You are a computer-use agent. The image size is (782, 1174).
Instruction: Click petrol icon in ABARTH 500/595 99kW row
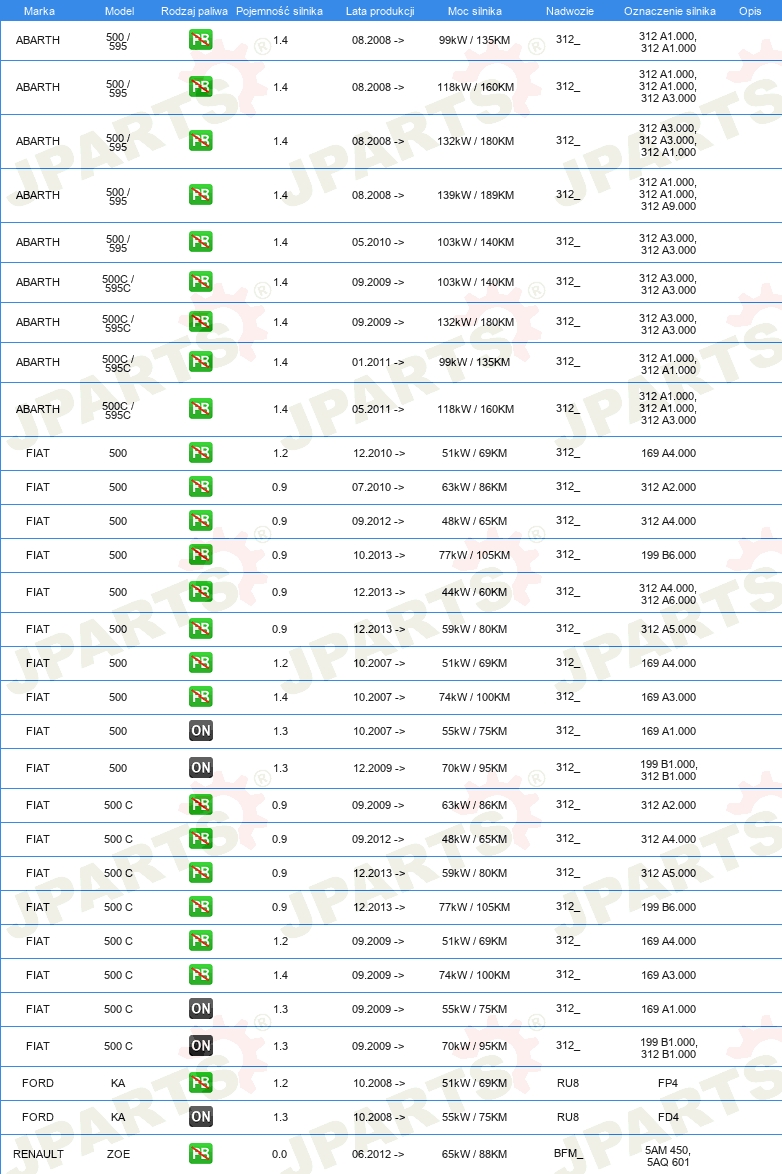[200, 40]
